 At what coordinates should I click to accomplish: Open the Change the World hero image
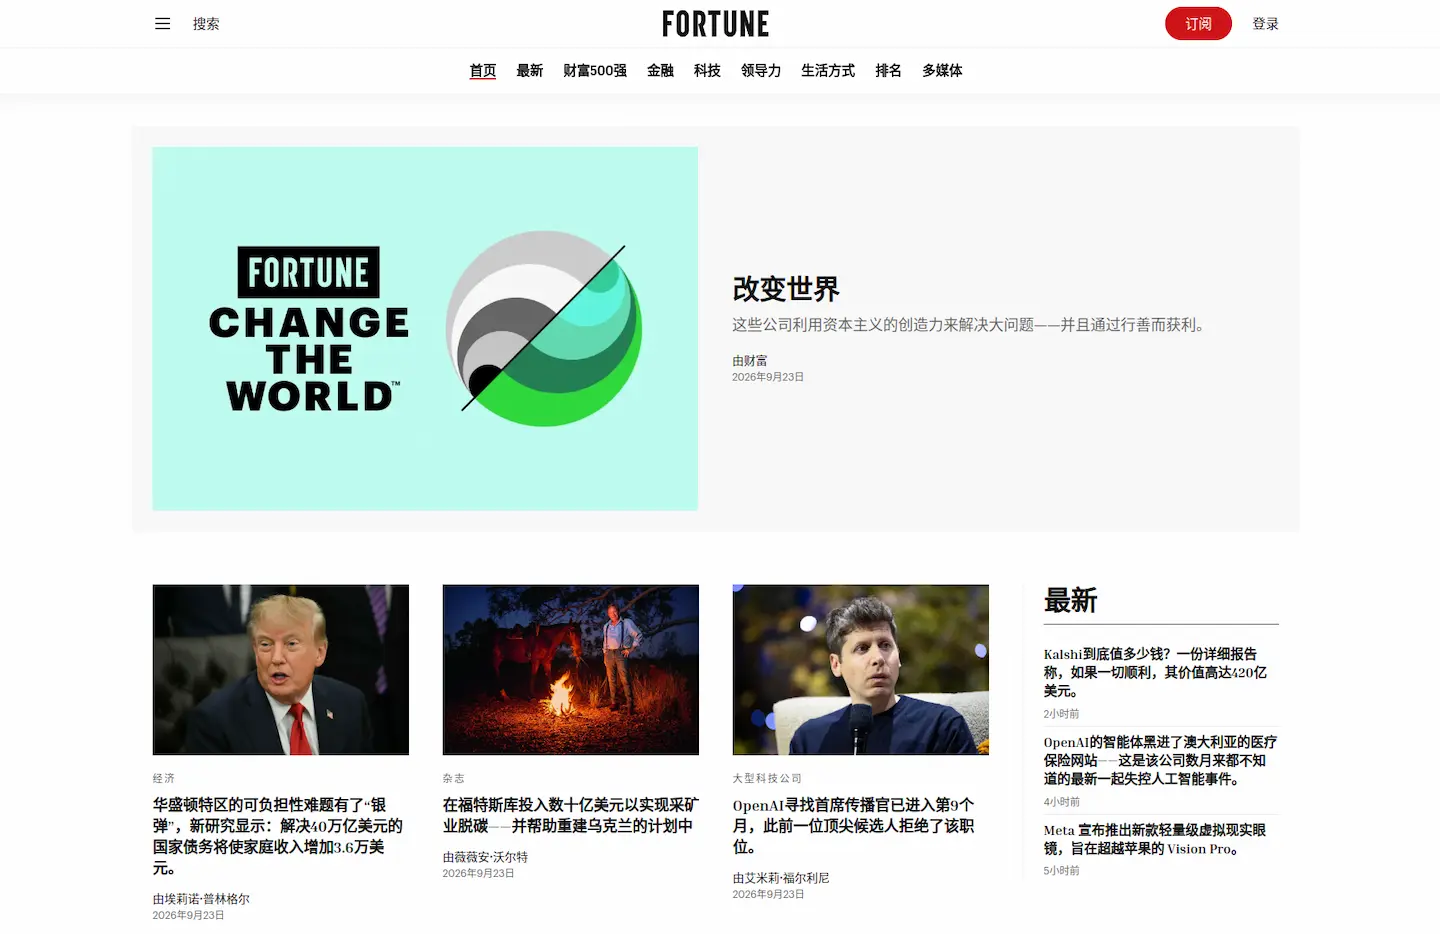coord(425,329)
